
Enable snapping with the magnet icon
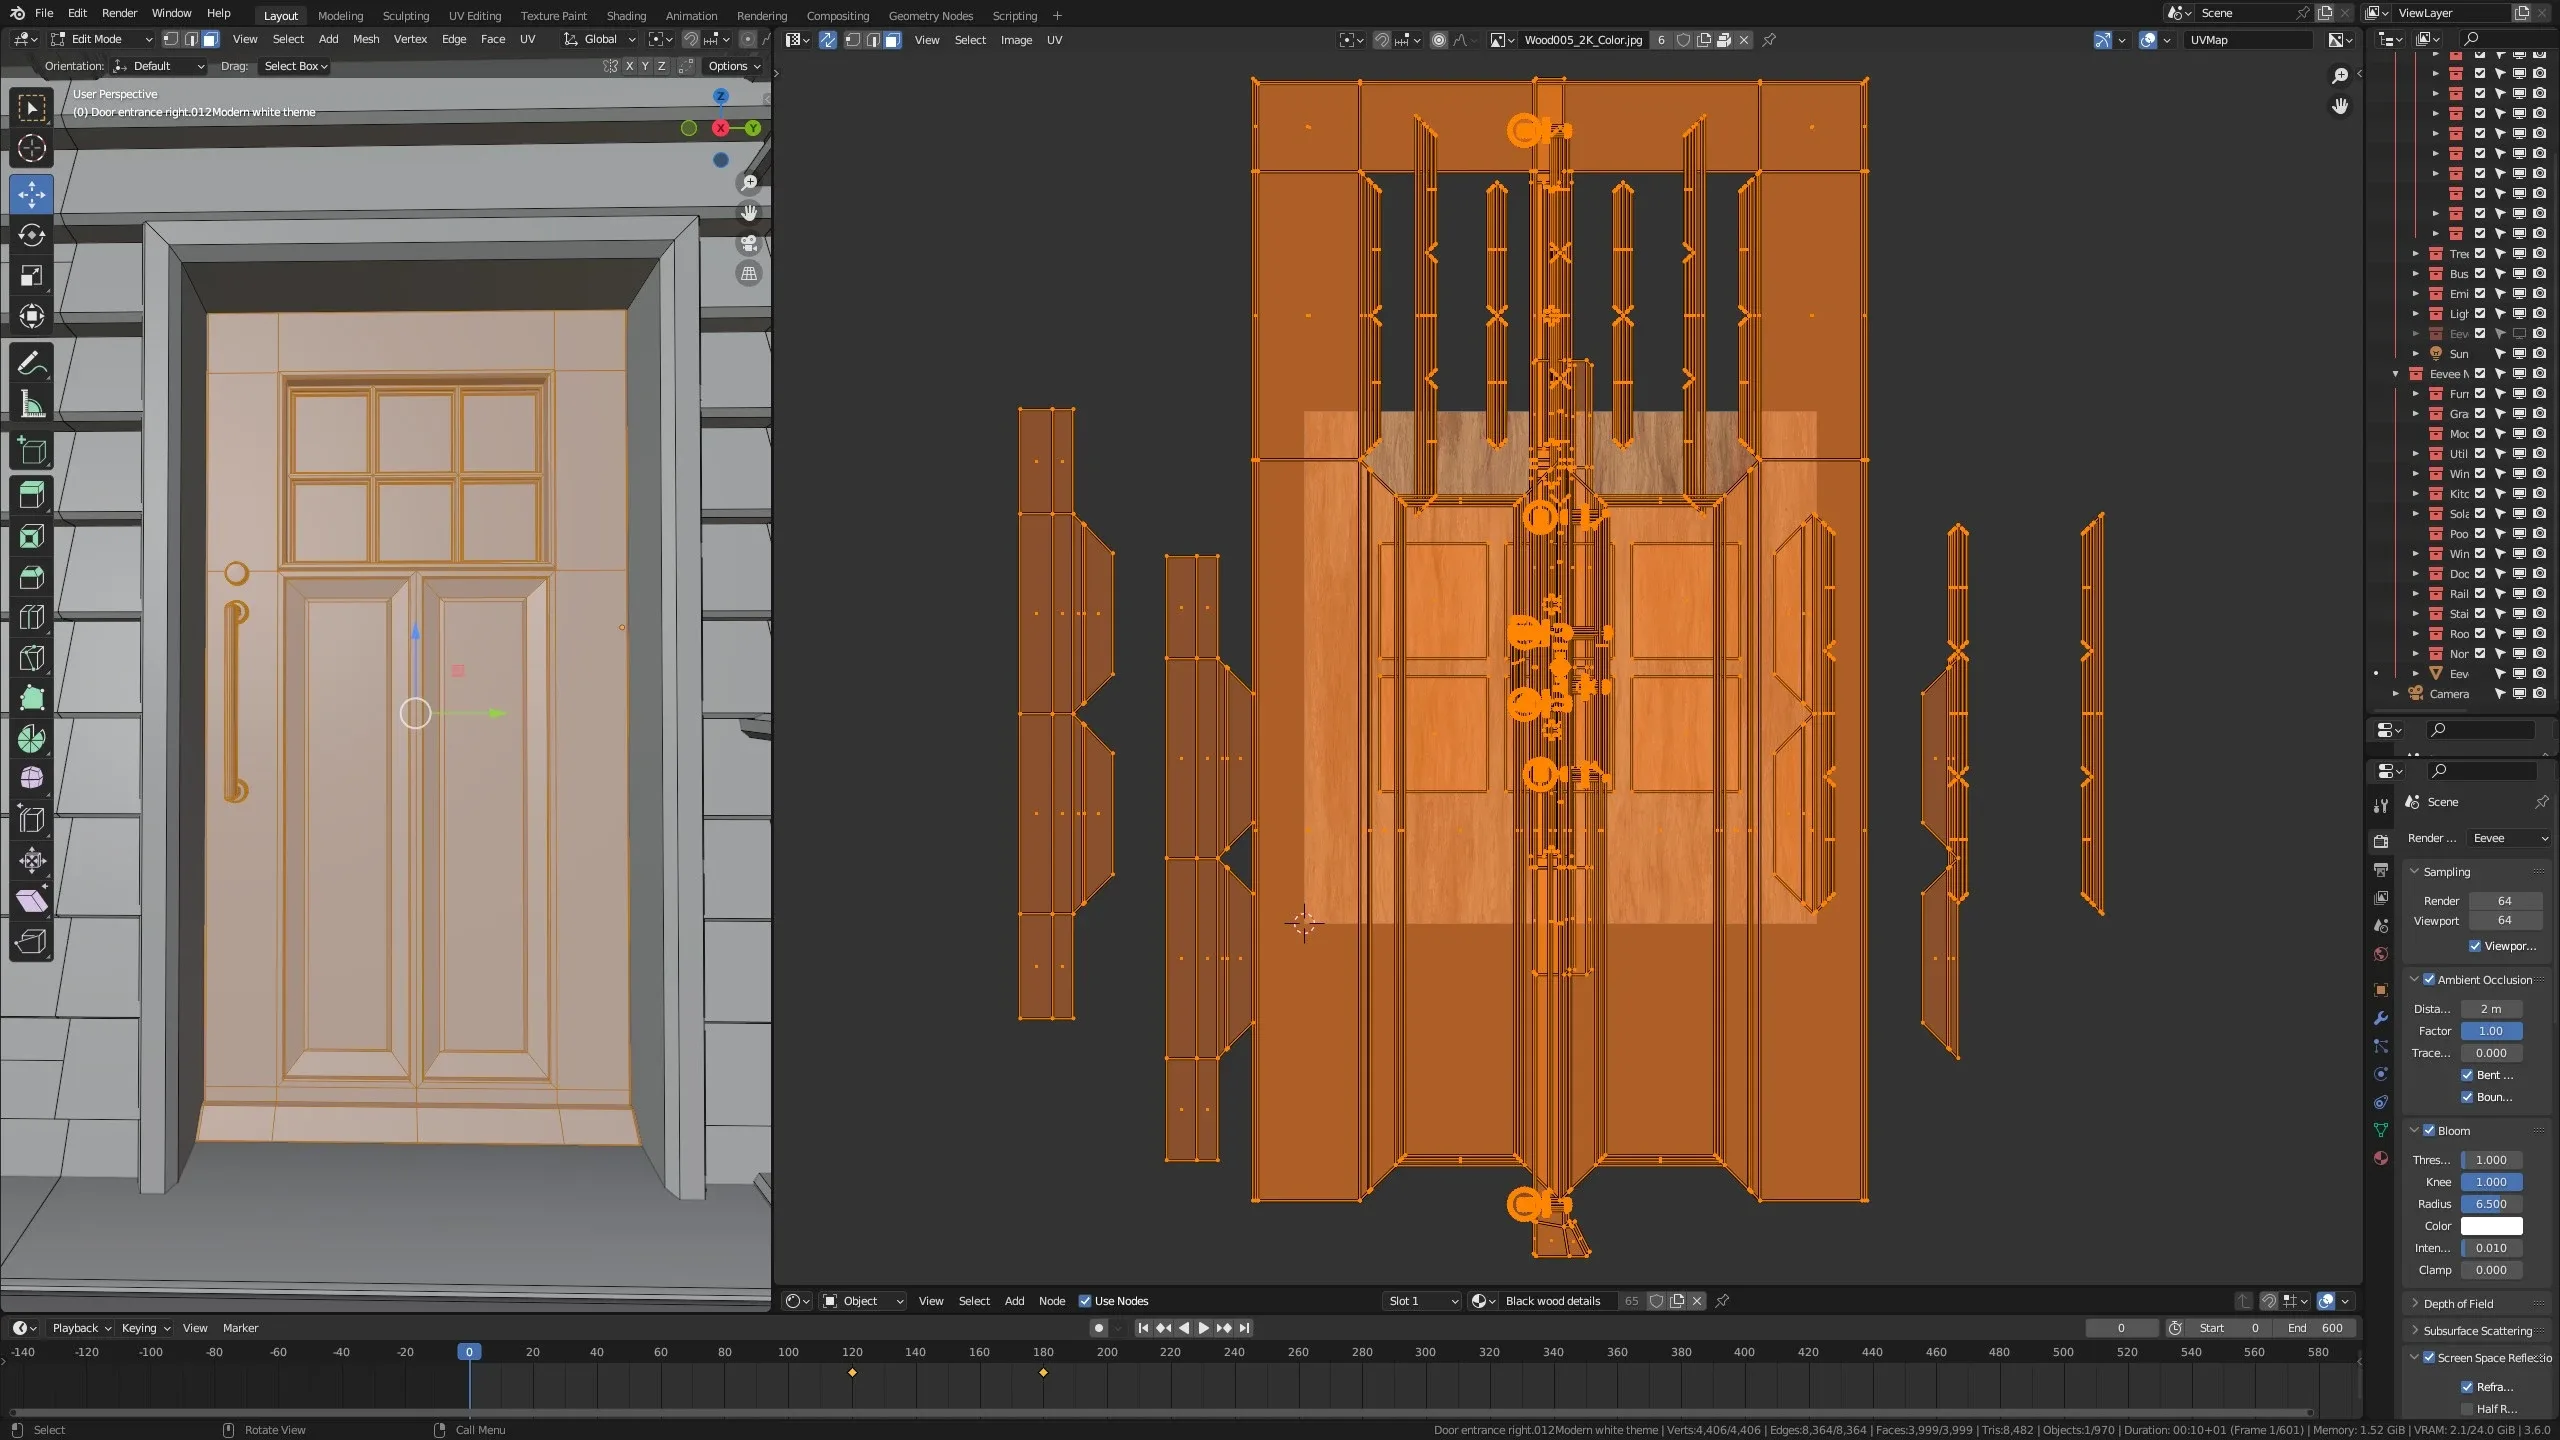point(1381,40)
